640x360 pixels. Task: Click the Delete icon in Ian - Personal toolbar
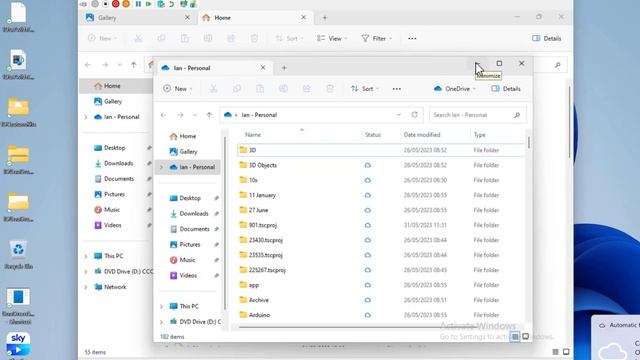[330, 89]
